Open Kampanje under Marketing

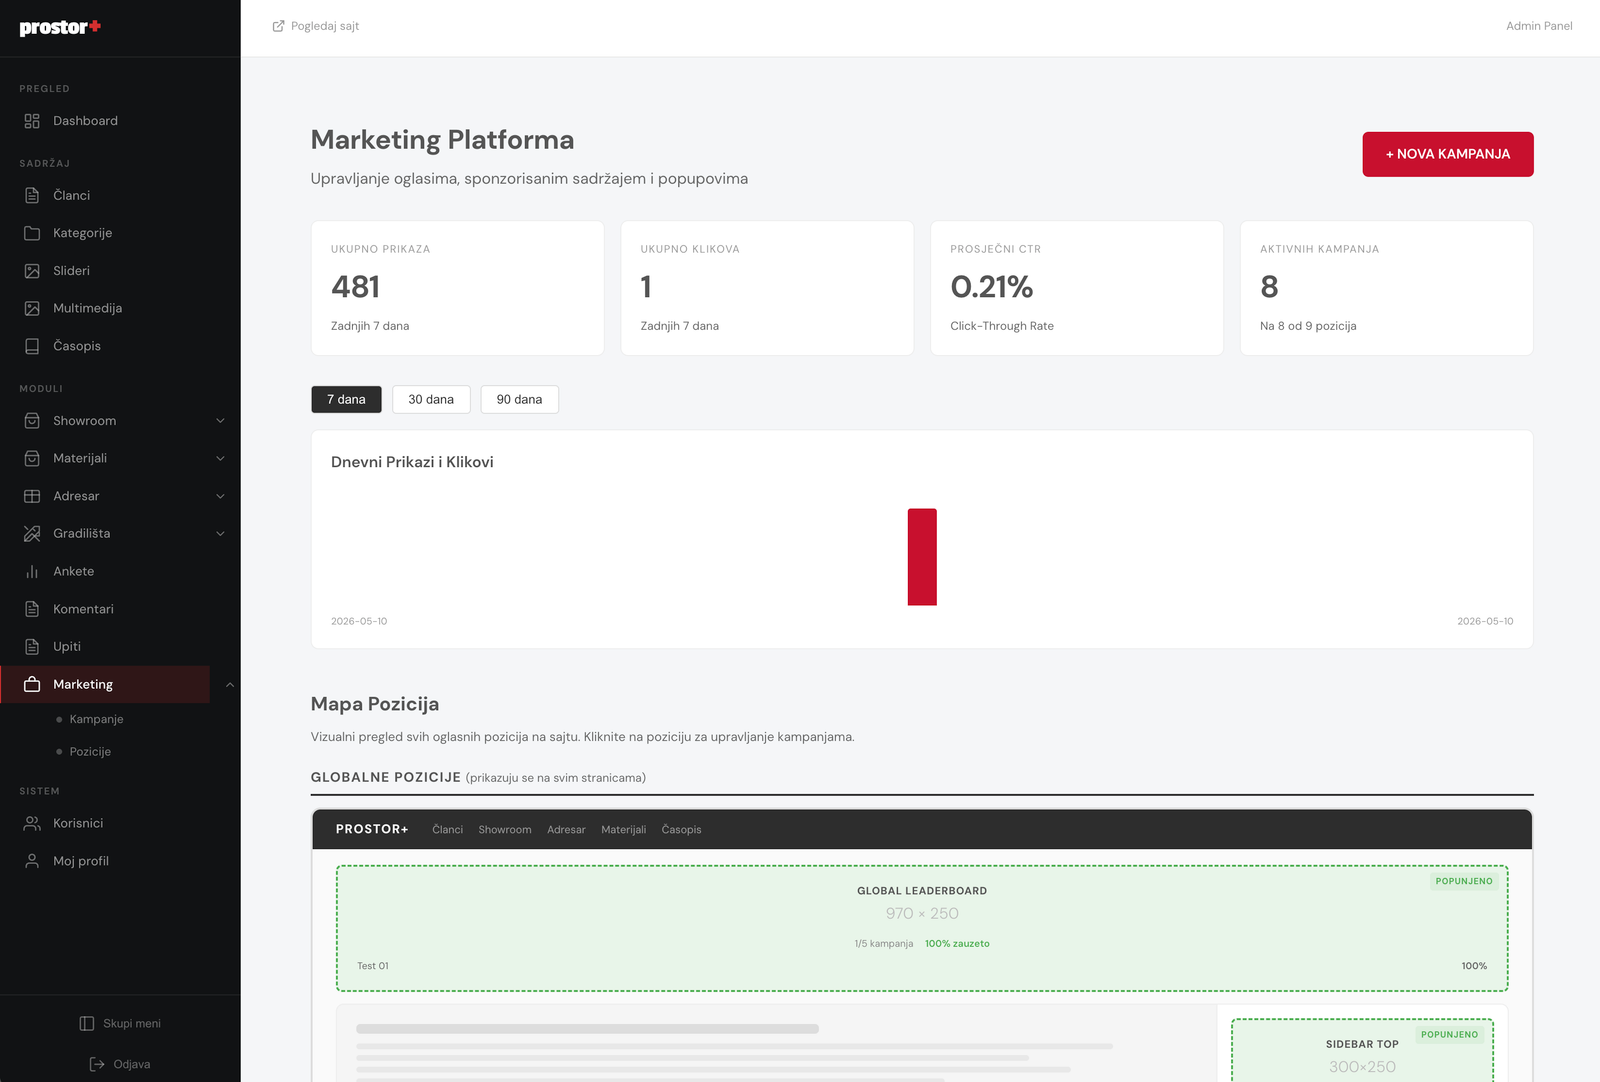pos(96,719)
